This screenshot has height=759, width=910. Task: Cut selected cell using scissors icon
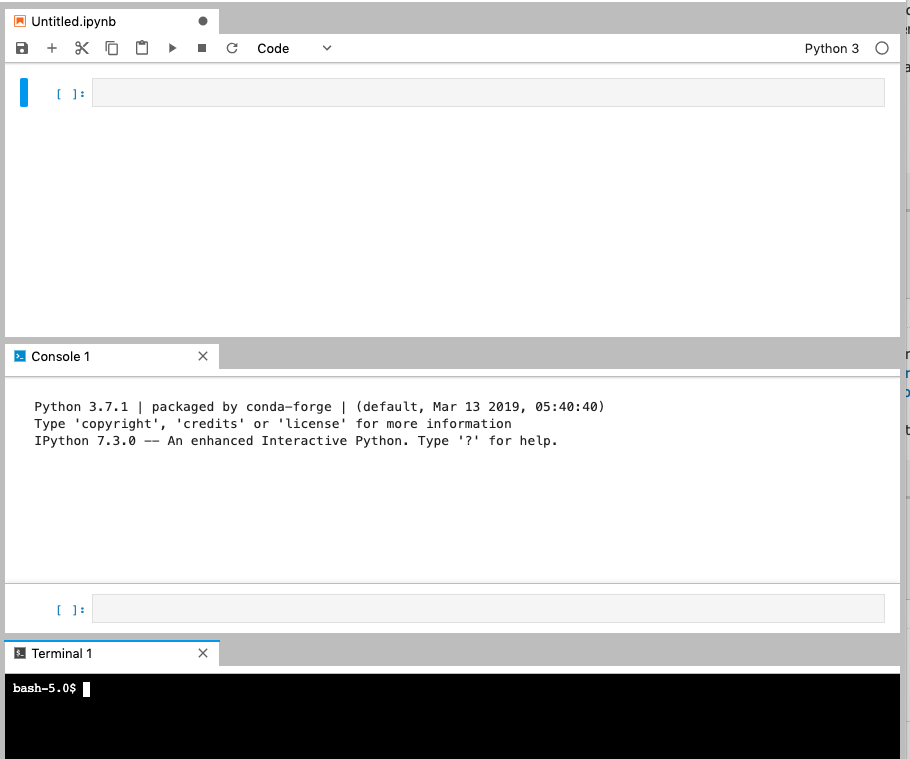click(x=82, y=48)
